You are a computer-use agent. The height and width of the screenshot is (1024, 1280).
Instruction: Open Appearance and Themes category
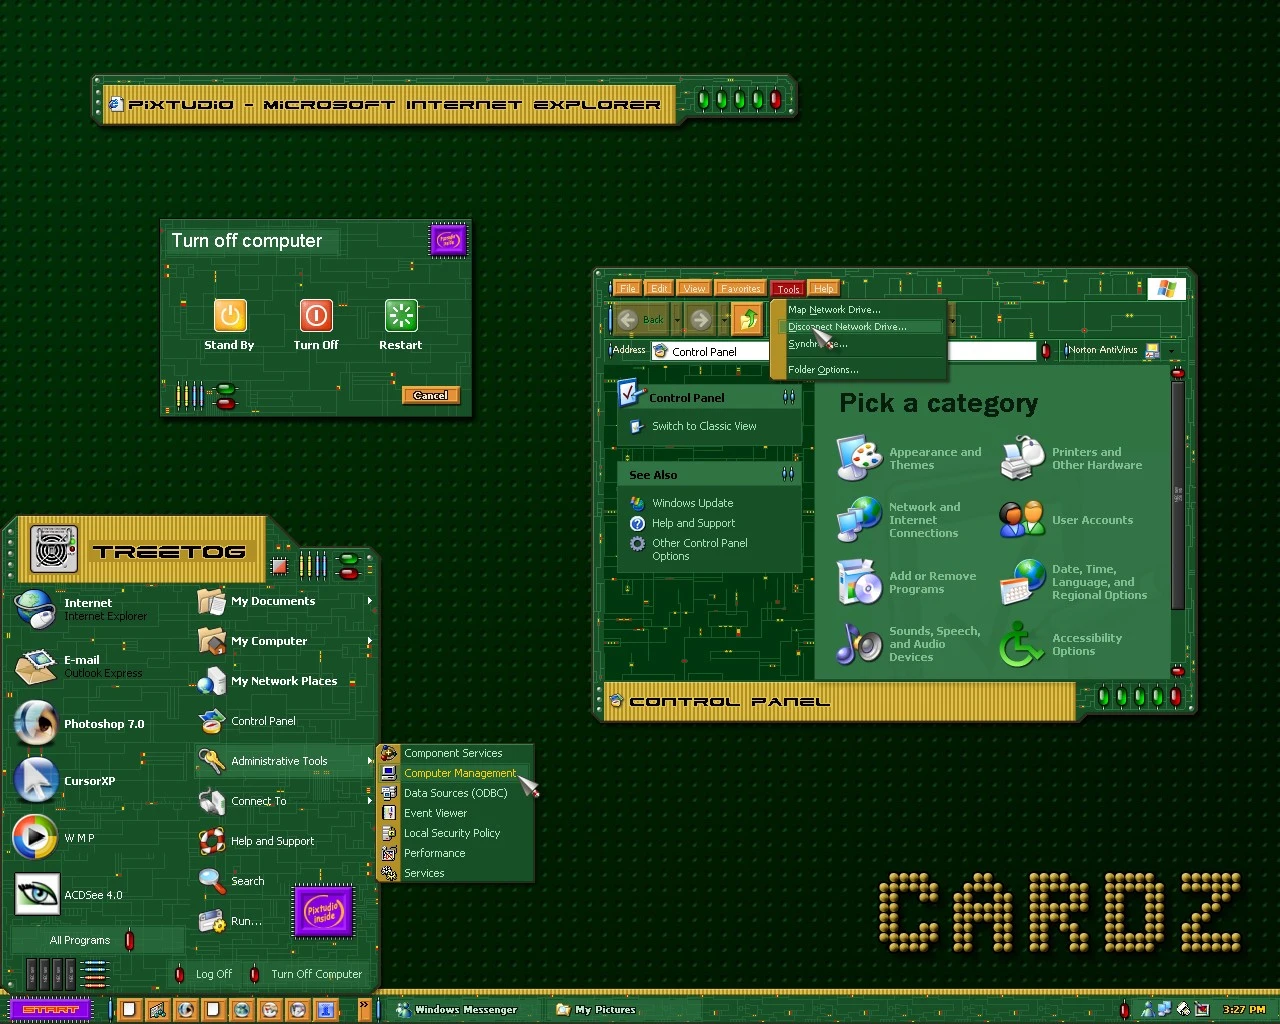point(910,458)
